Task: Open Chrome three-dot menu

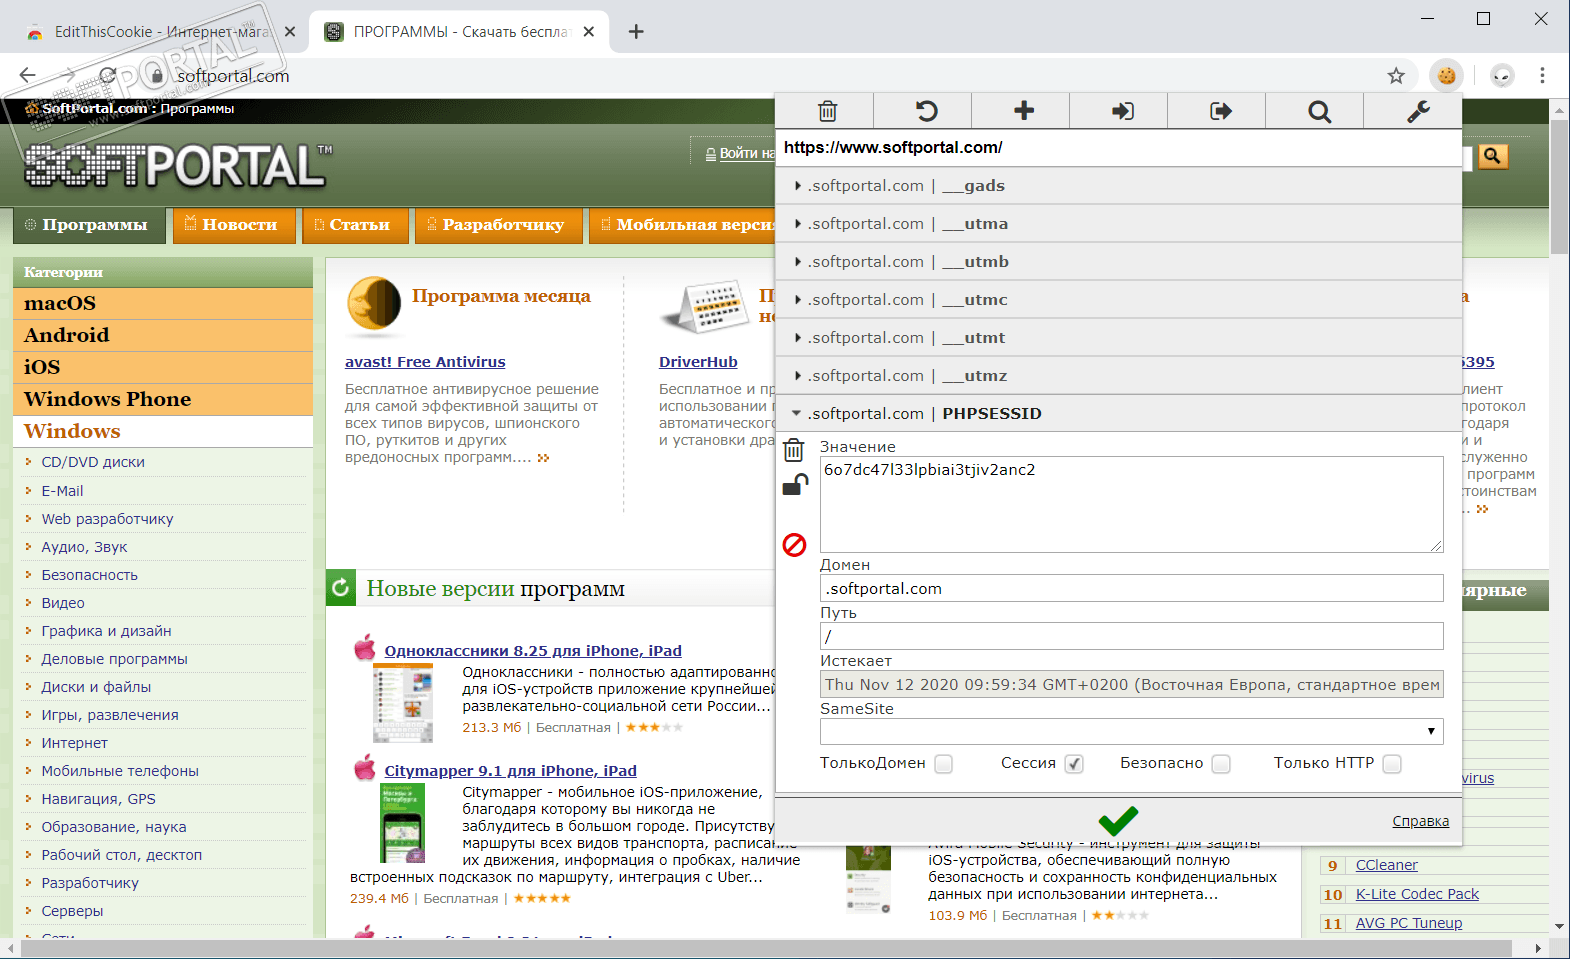Action: coord(1542,75)
